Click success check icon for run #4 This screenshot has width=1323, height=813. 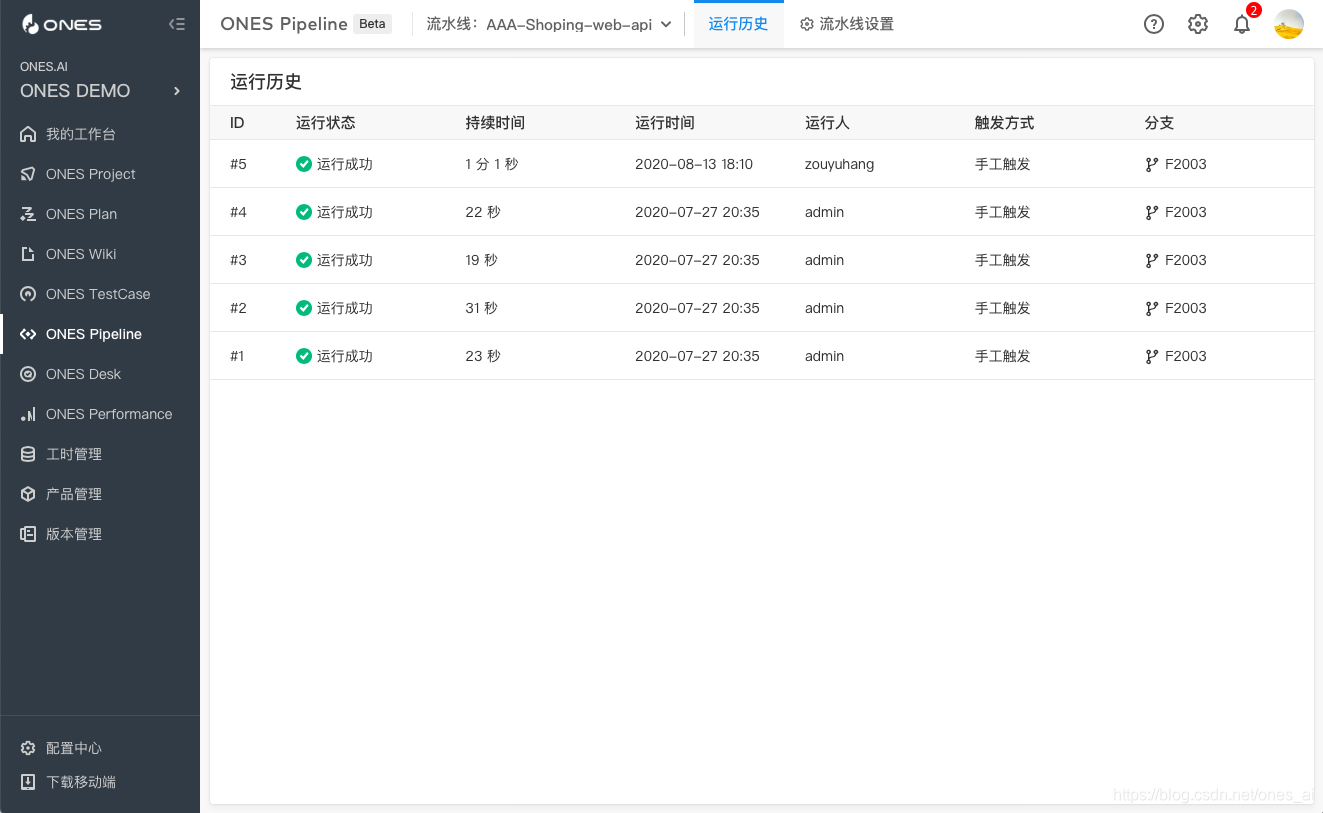[x=304, y=212]
